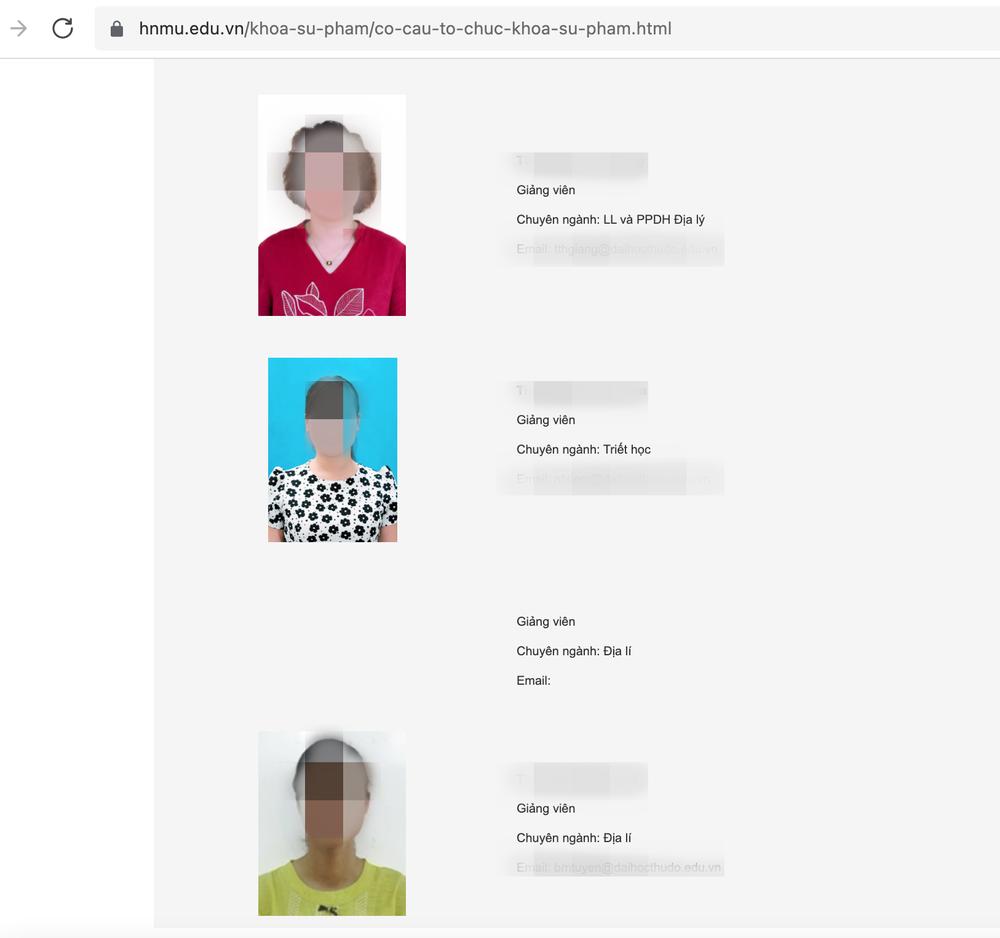
Task: Click 'Giảng viên' label of entry without photo
Action: (546, 621)
